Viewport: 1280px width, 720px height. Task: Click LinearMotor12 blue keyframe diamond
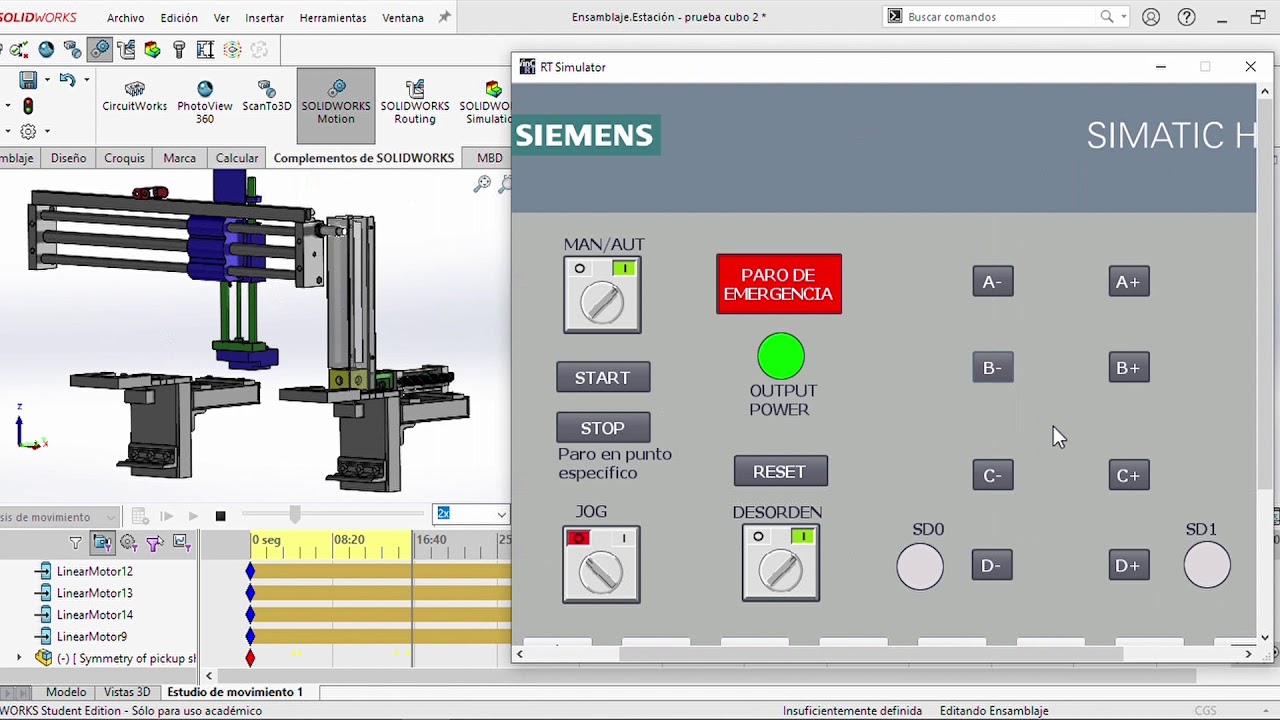pyautogui.click(x=250, y=571)
